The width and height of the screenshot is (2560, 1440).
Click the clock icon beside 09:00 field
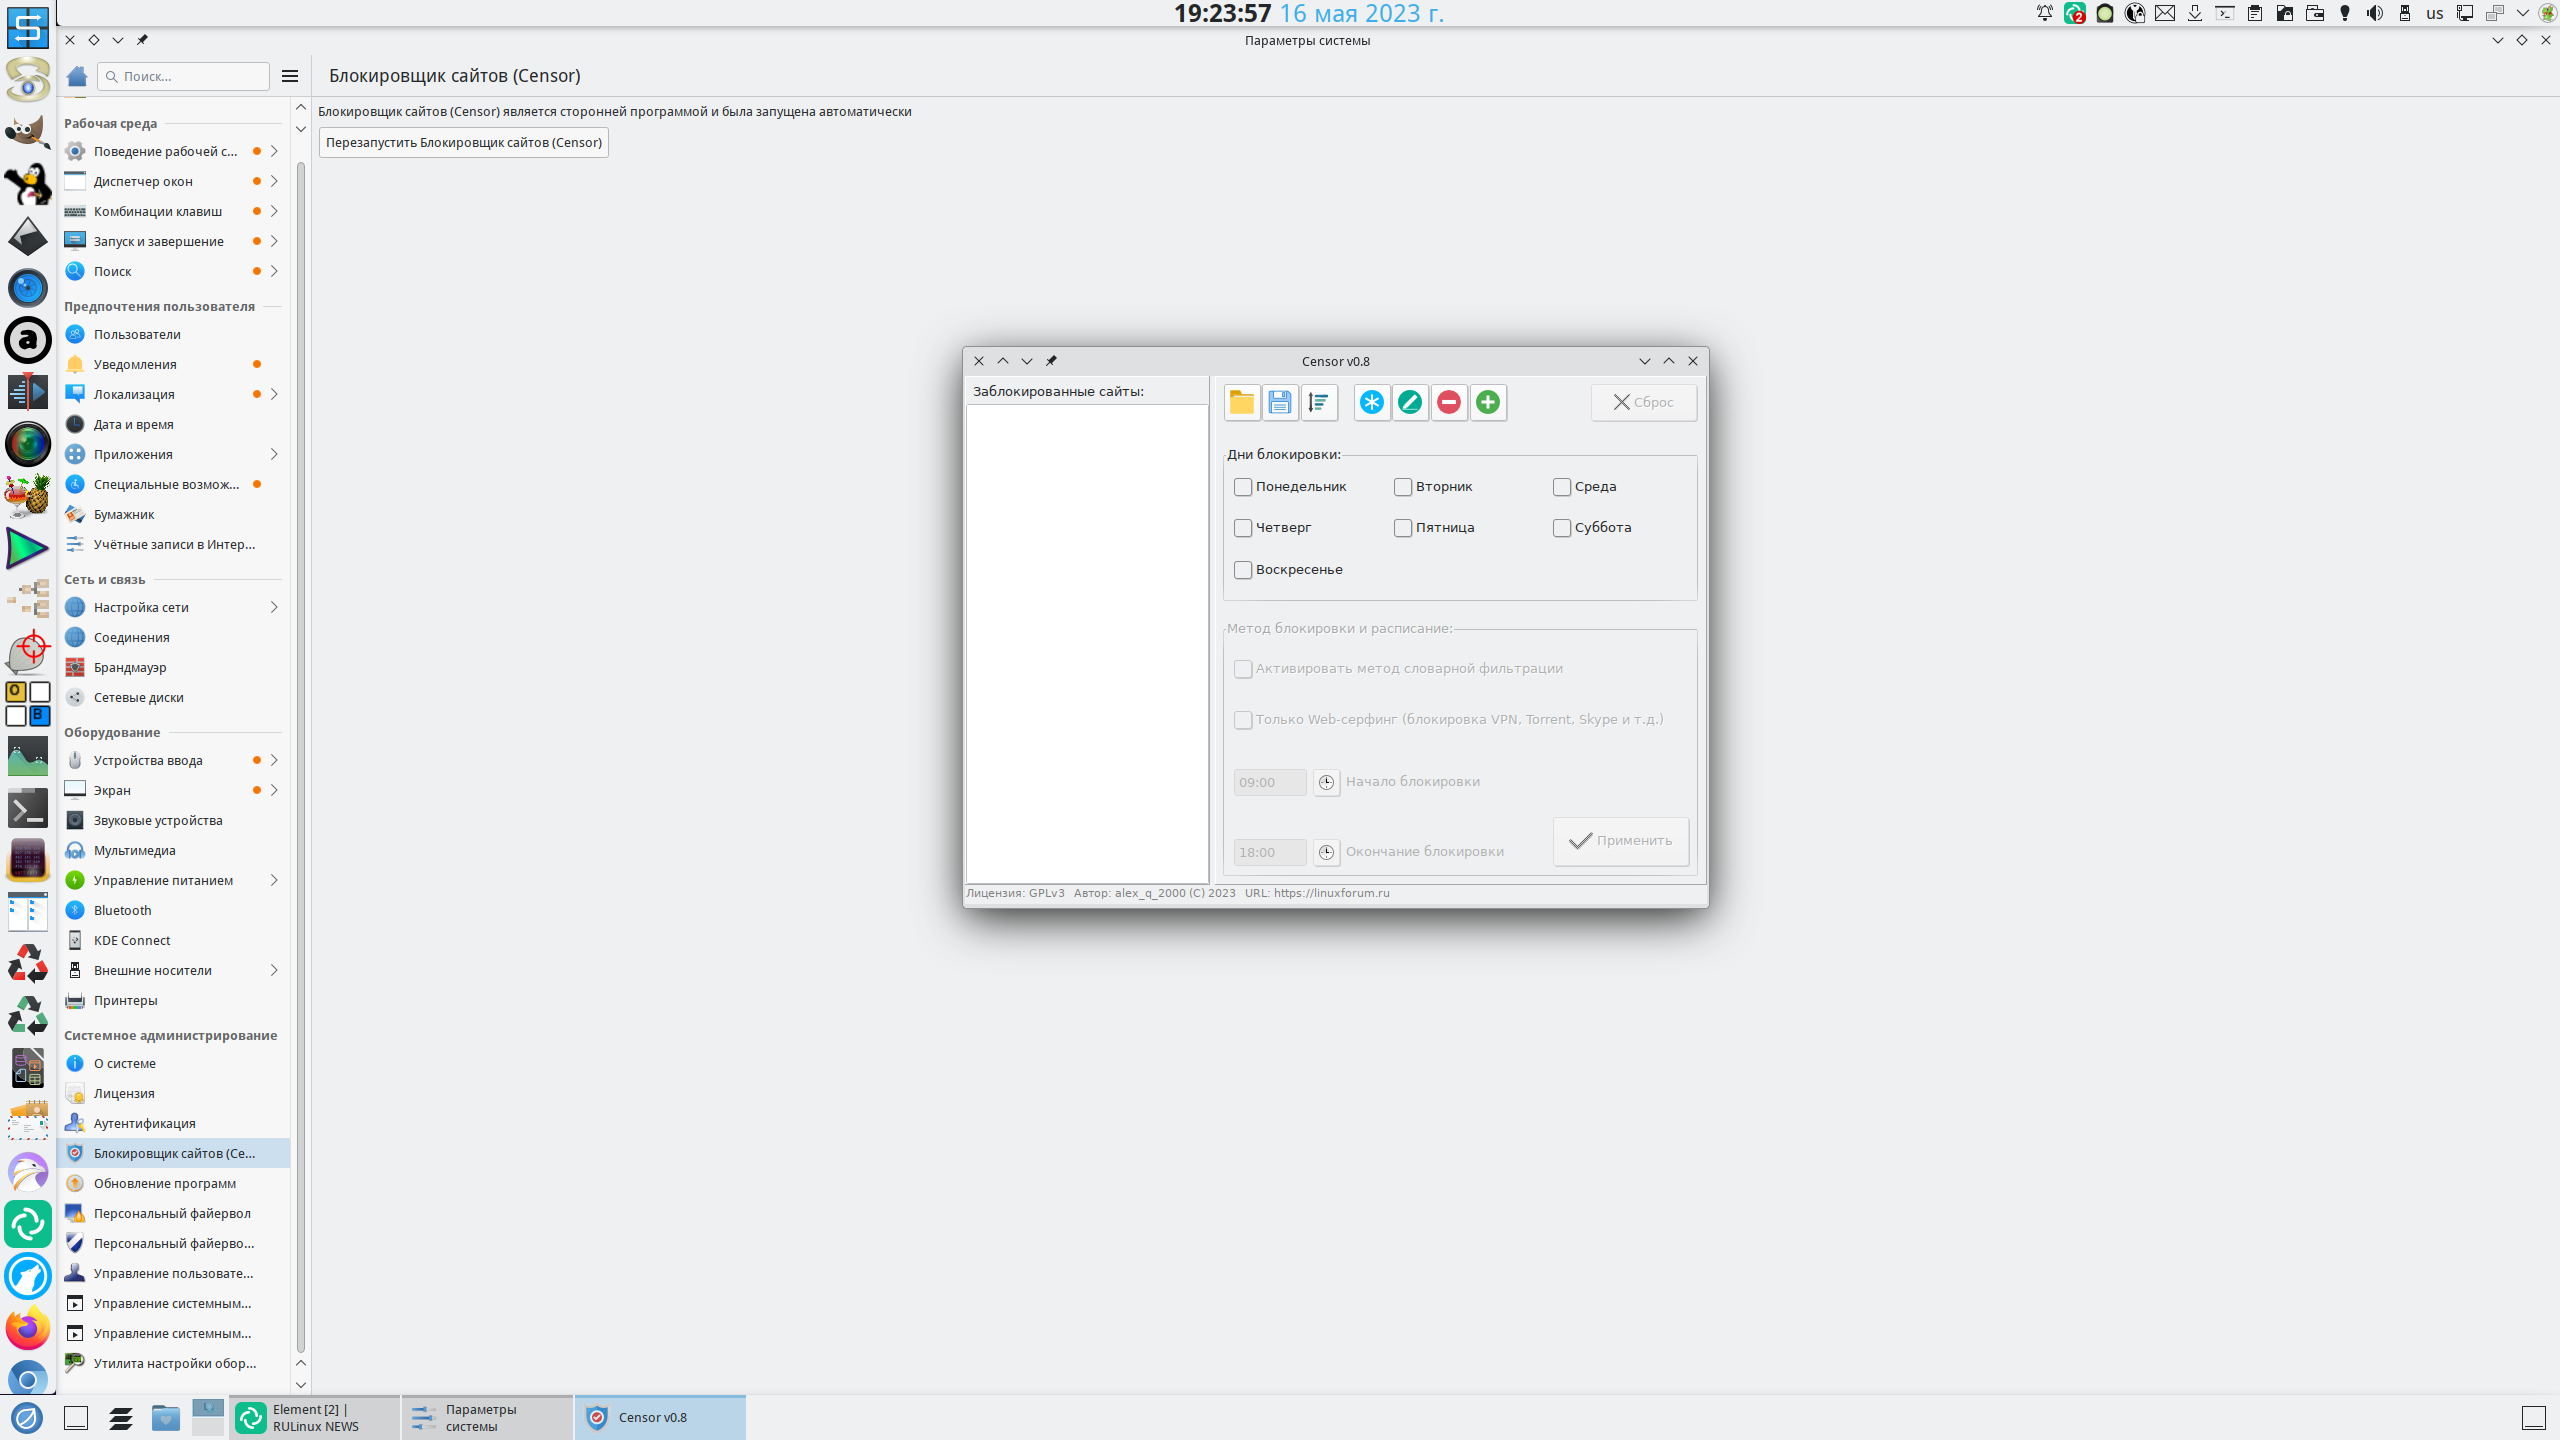pos(1326,782)
